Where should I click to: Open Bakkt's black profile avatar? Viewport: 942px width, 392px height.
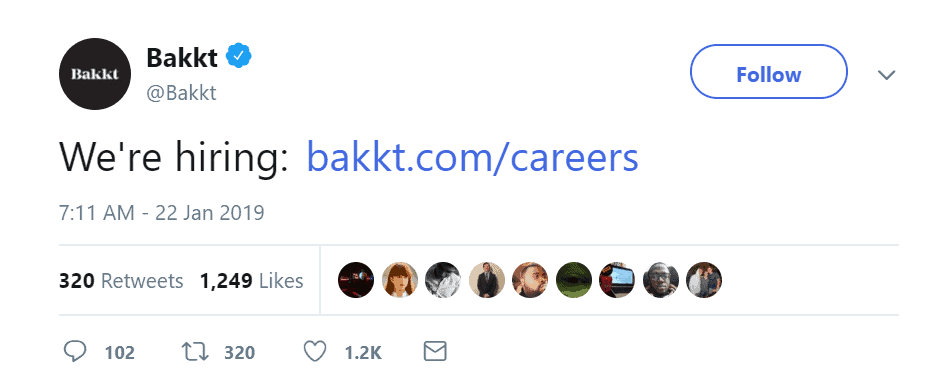click(x=95, y=74)
